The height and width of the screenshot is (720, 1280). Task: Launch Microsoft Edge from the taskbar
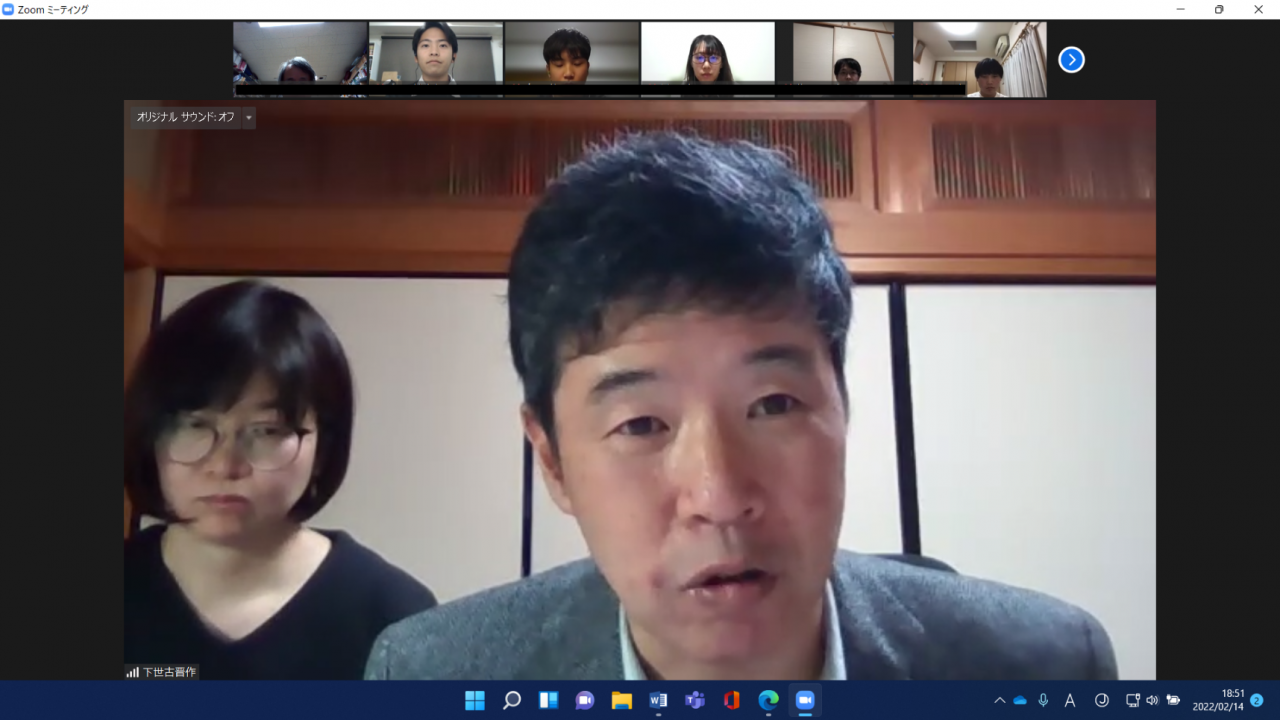click(x=768, y=700)
